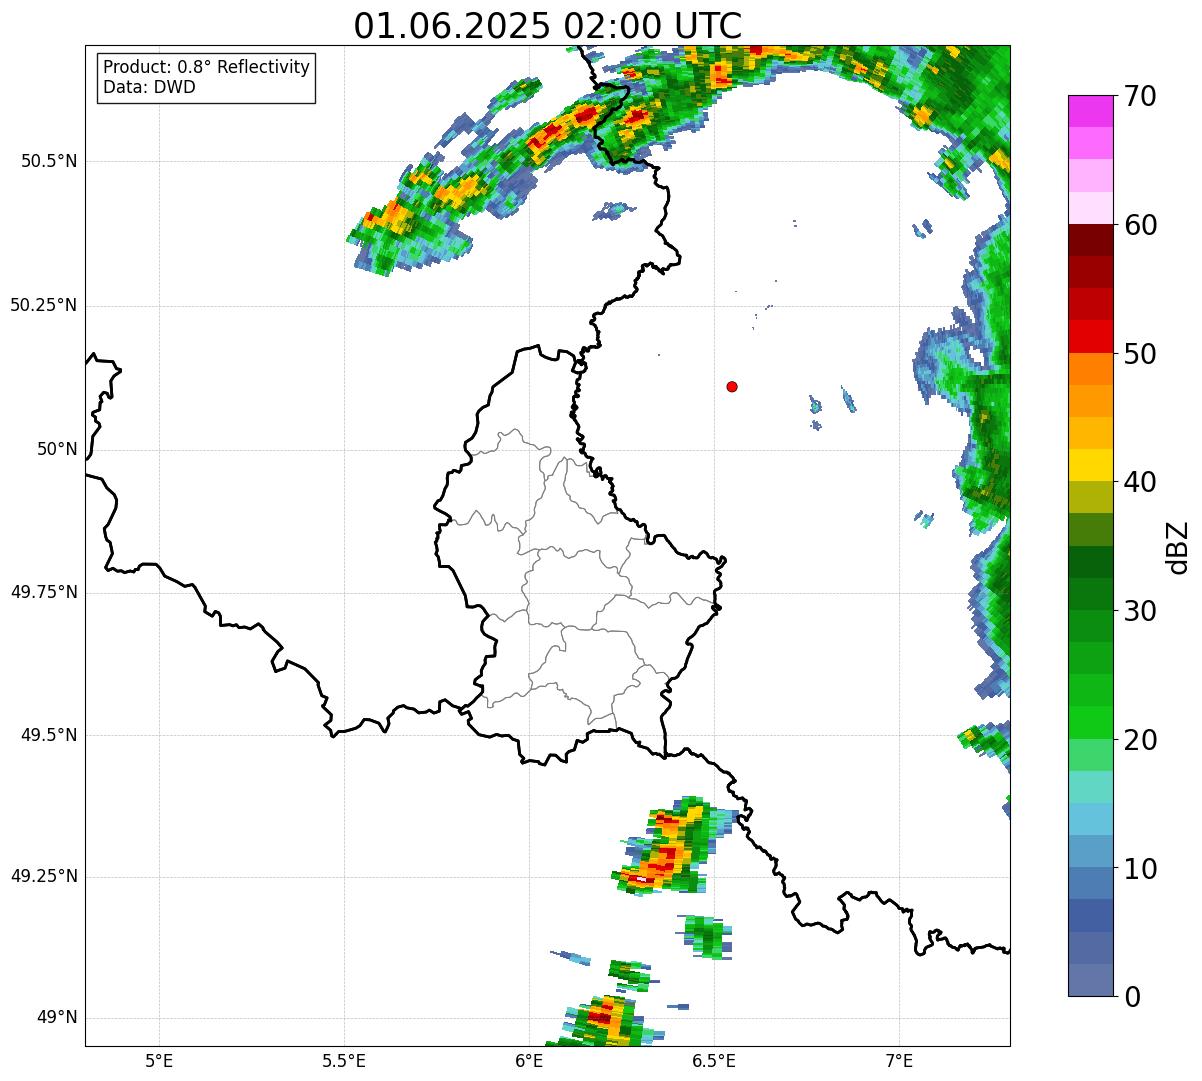Screen dimensions: 1202x1081
Task: Click the slate blue bottom colorbar segment
Action: 1090,980
